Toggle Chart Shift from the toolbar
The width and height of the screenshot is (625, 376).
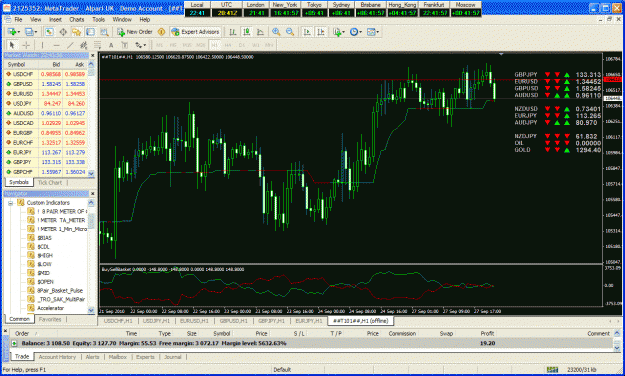(x=321, y=32)
